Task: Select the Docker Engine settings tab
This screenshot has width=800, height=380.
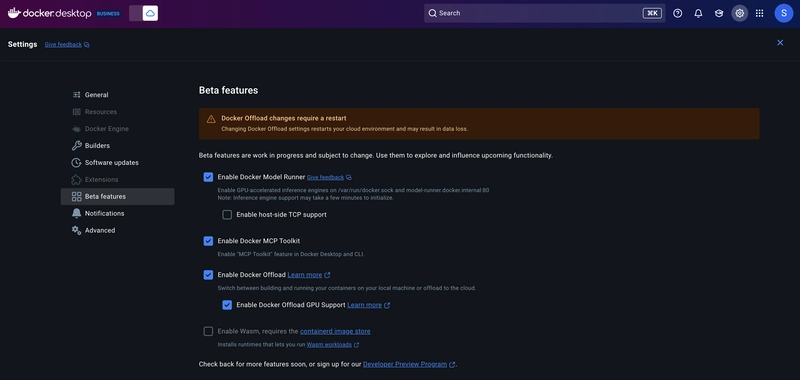Action: click(x=117, y=129)
